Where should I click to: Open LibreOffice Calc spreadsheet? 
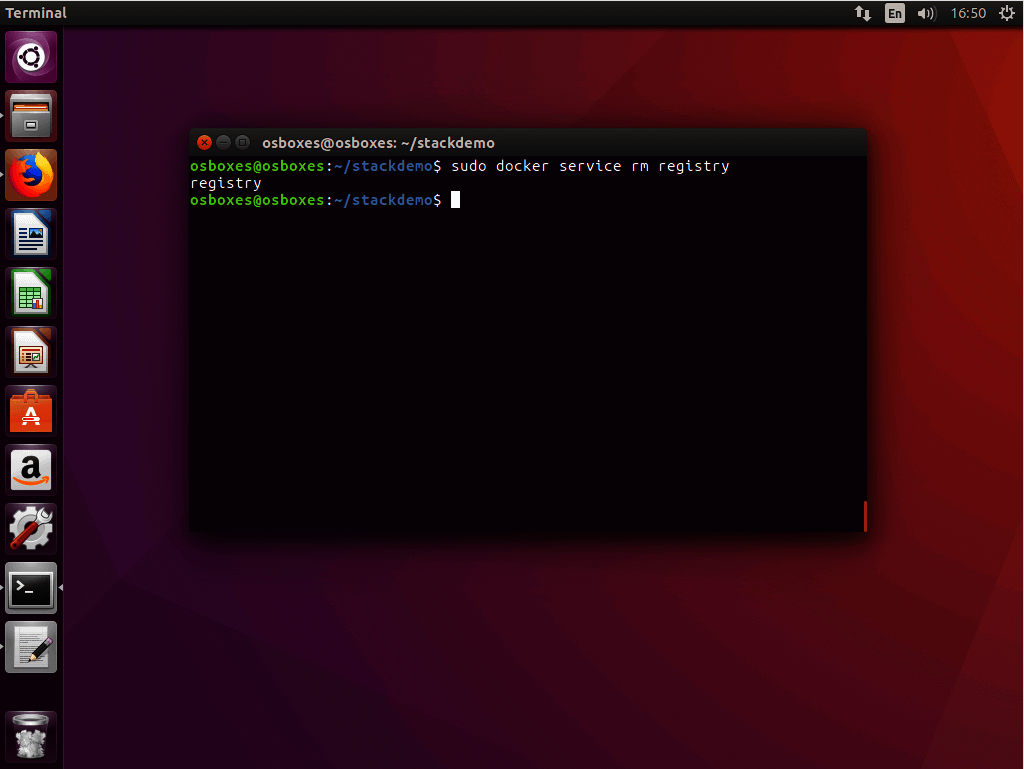tap(31, 293)
